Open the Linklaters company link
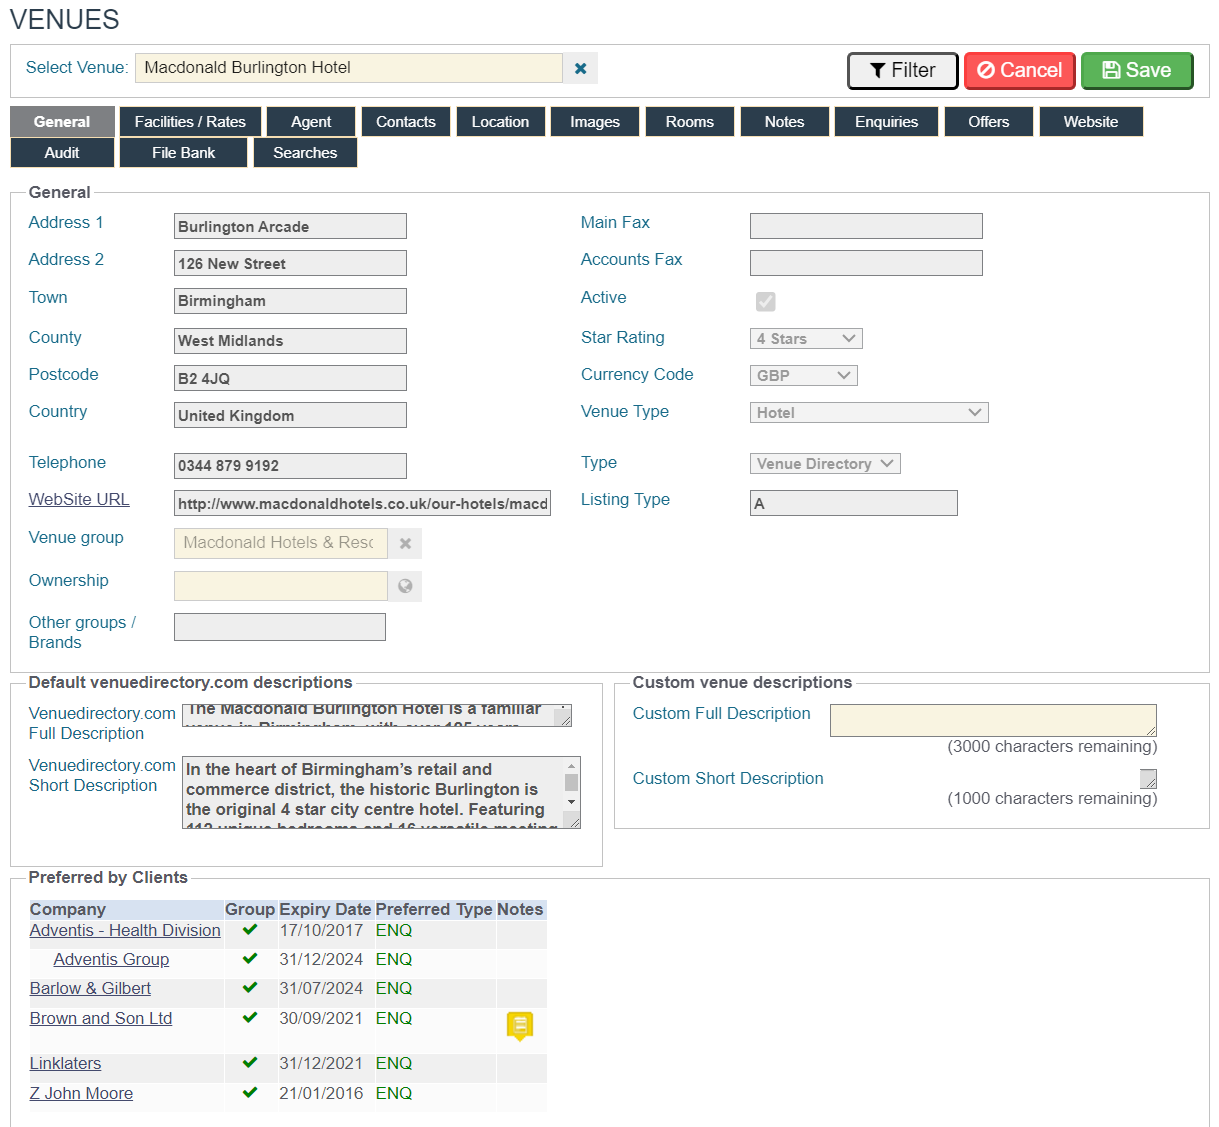1219x1127 pixels. click(65, 1063)
